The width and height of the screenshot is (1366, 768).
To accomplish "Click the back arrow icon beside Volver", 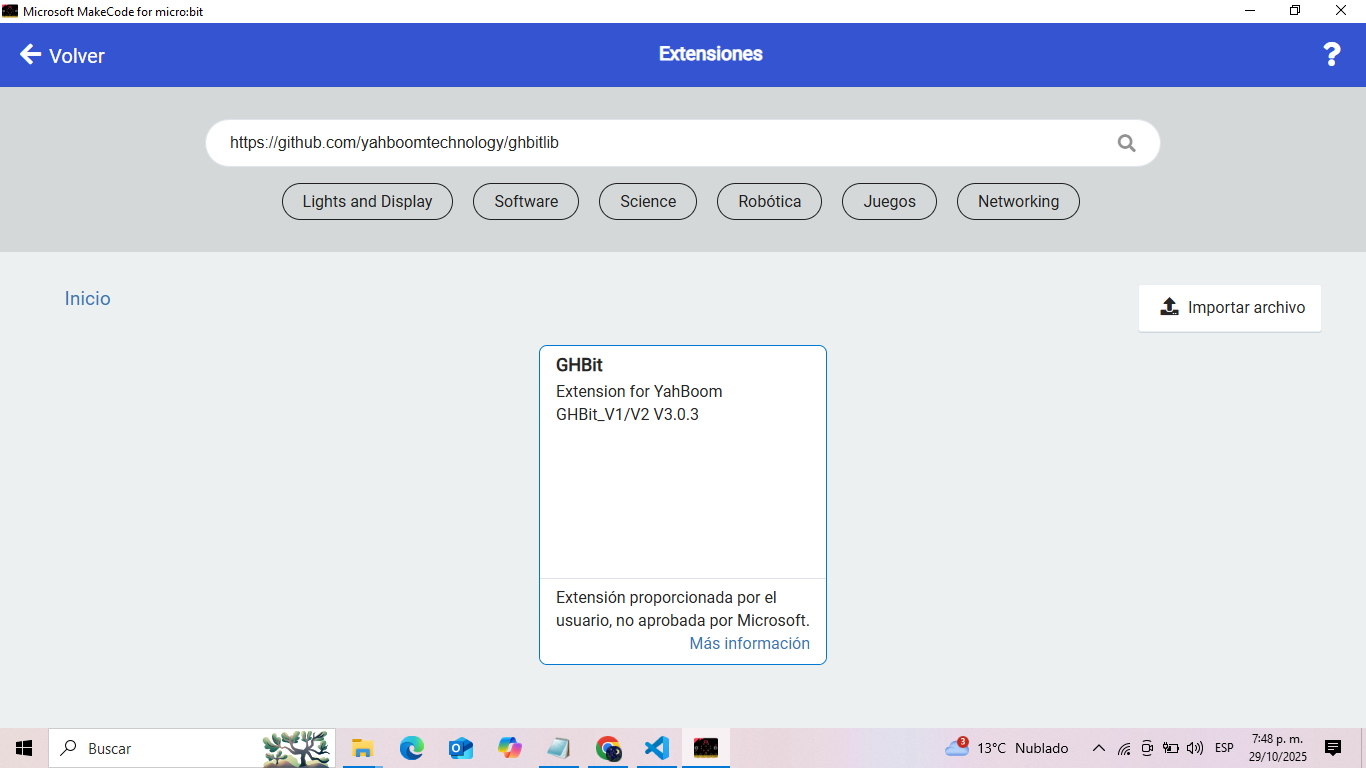I will [30, 55].
